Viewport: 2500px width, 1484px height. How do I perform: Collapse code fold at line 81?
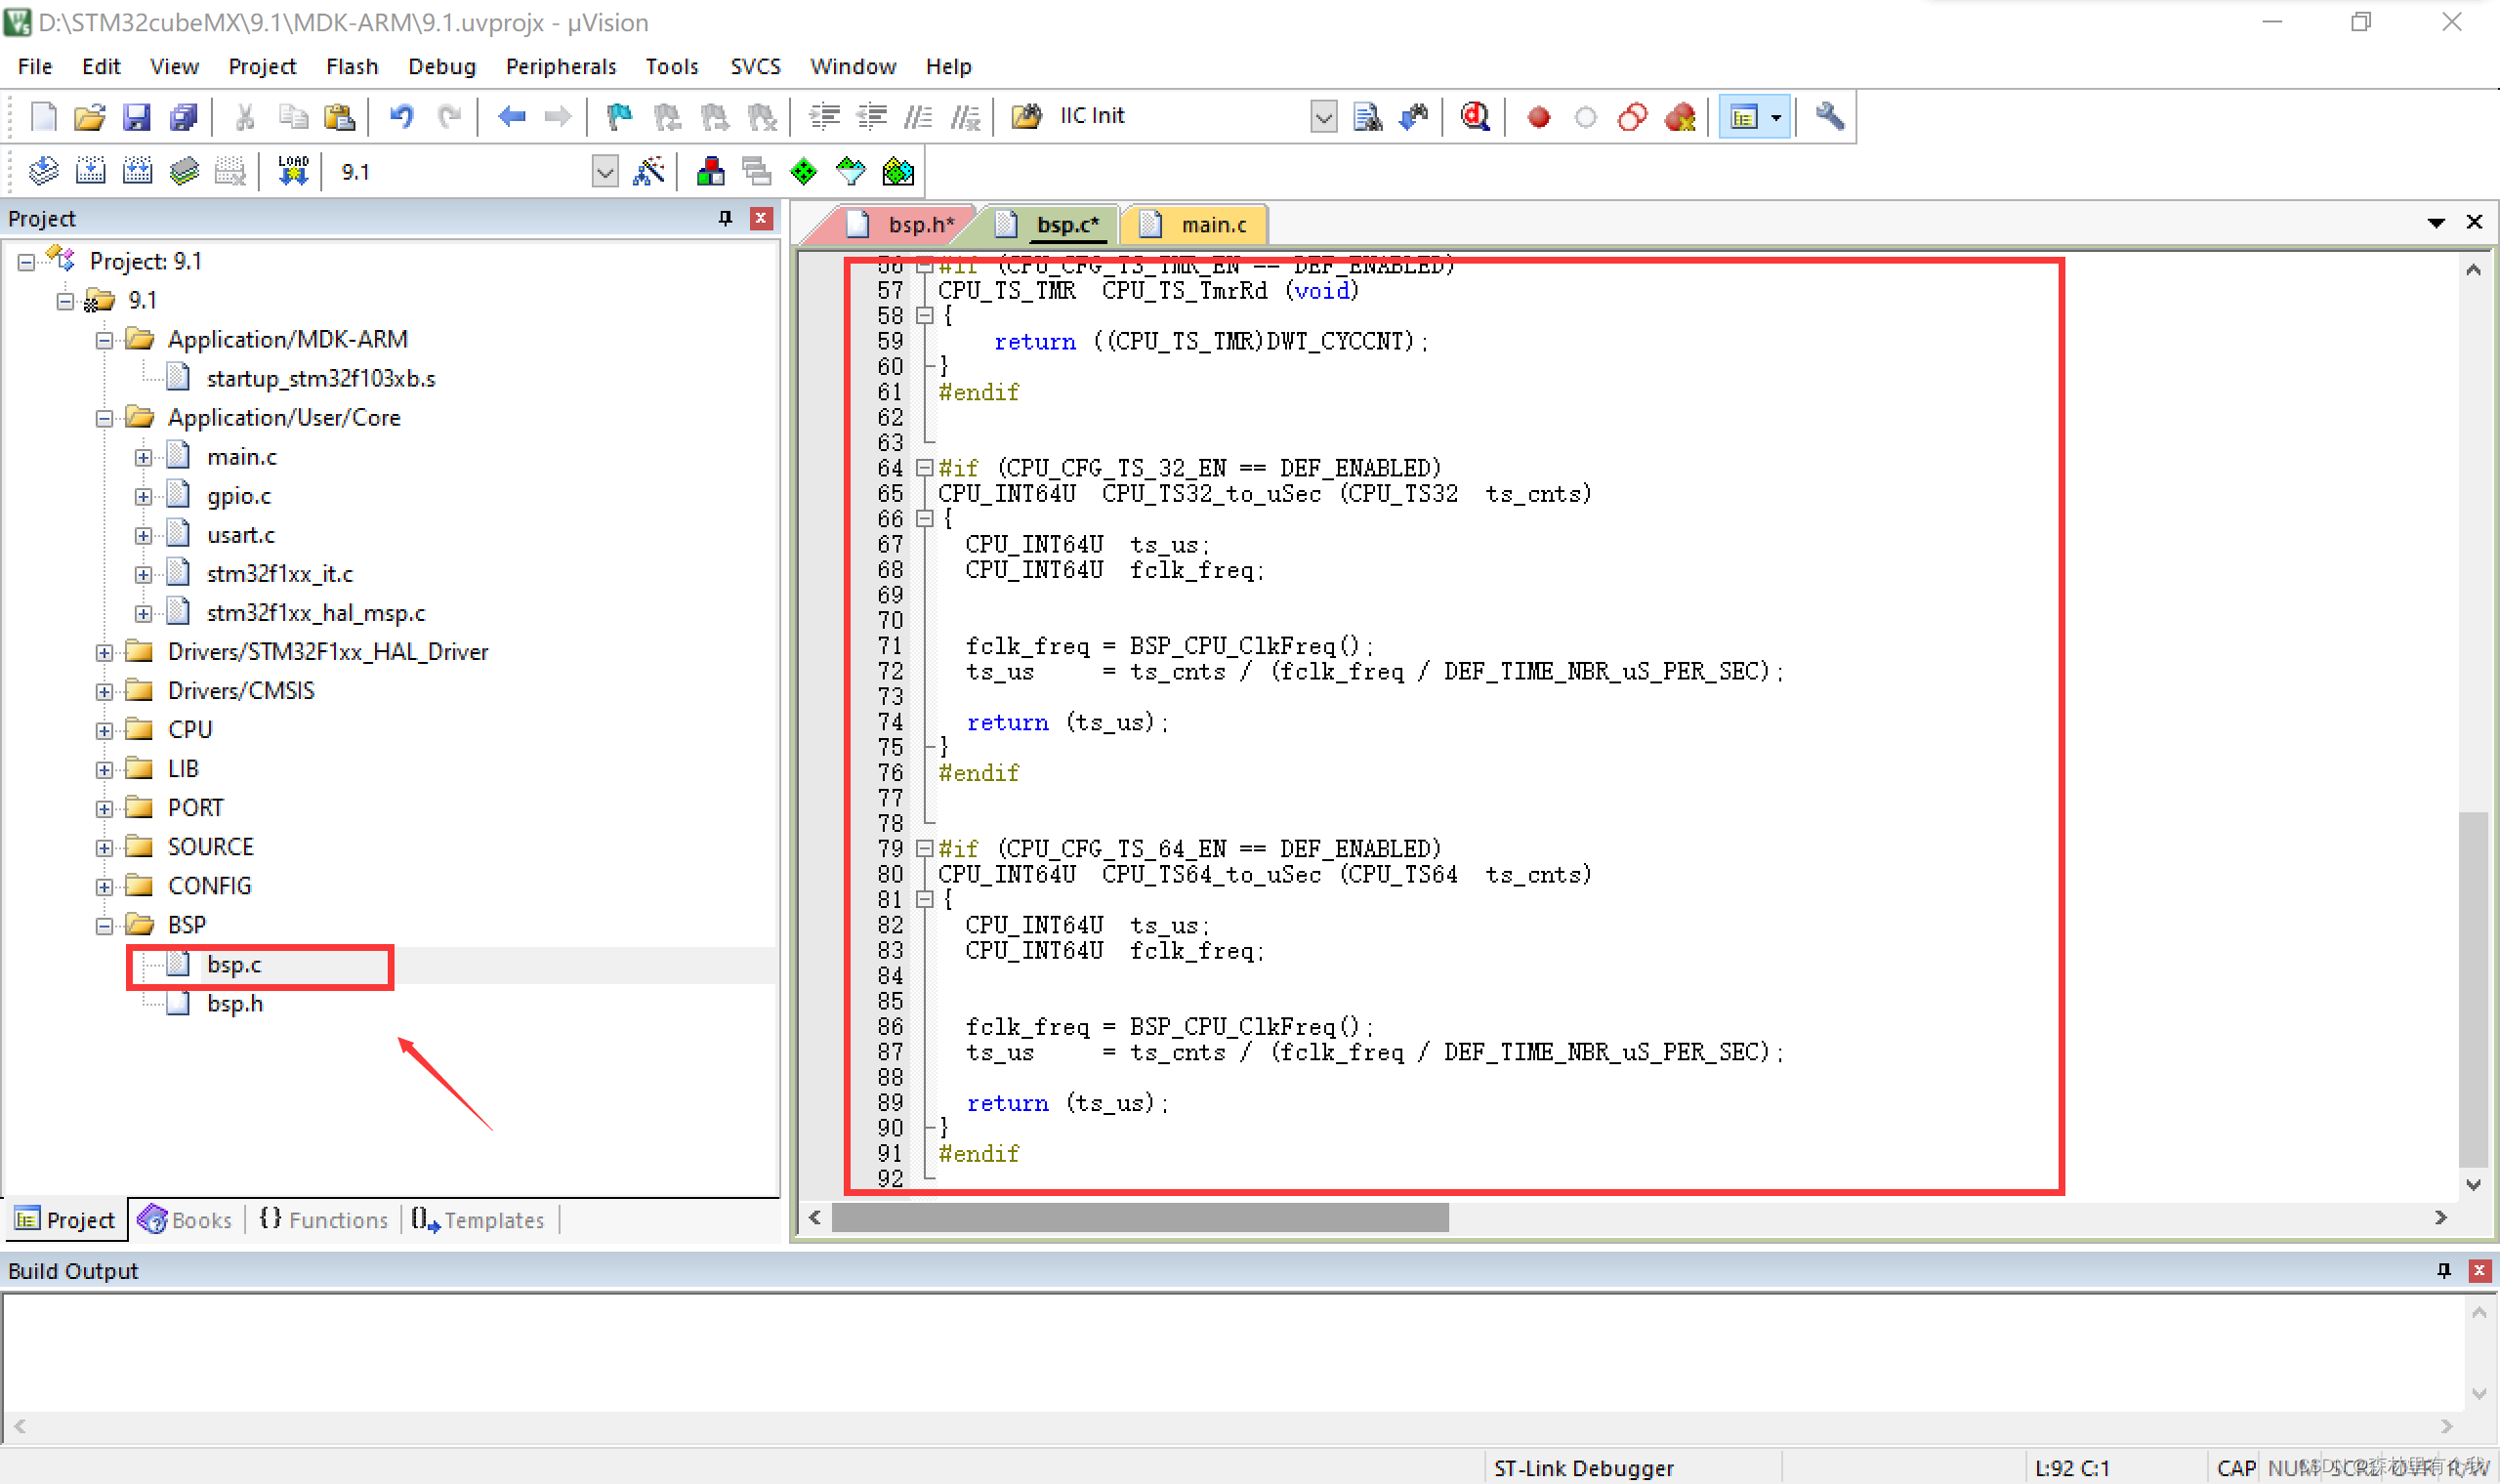(925, 899)
